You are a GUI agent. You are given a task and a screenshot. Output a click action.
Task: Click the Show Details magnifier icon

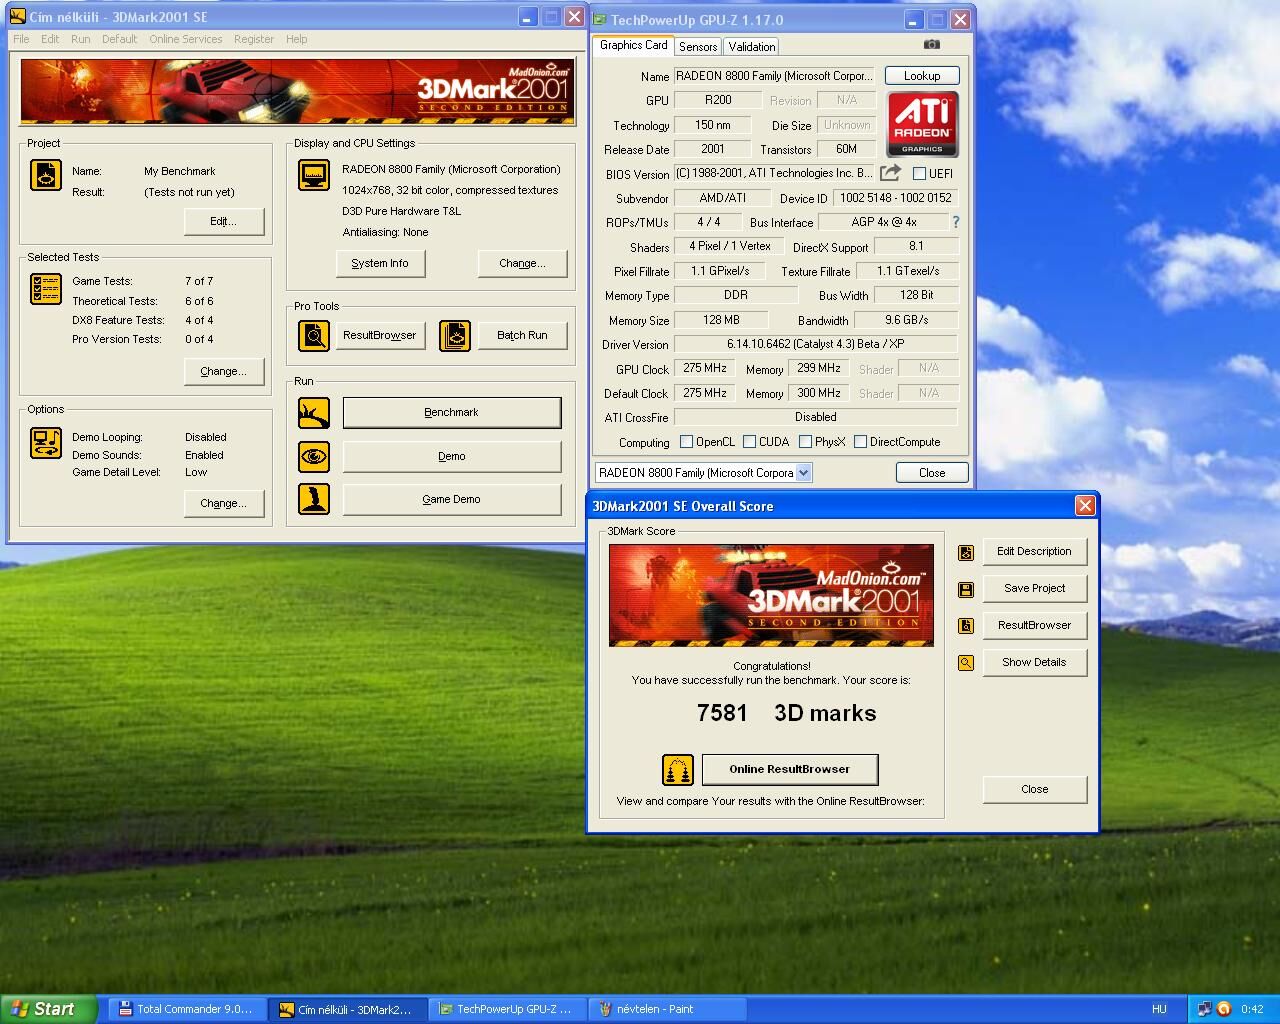(x=966, y=663)
